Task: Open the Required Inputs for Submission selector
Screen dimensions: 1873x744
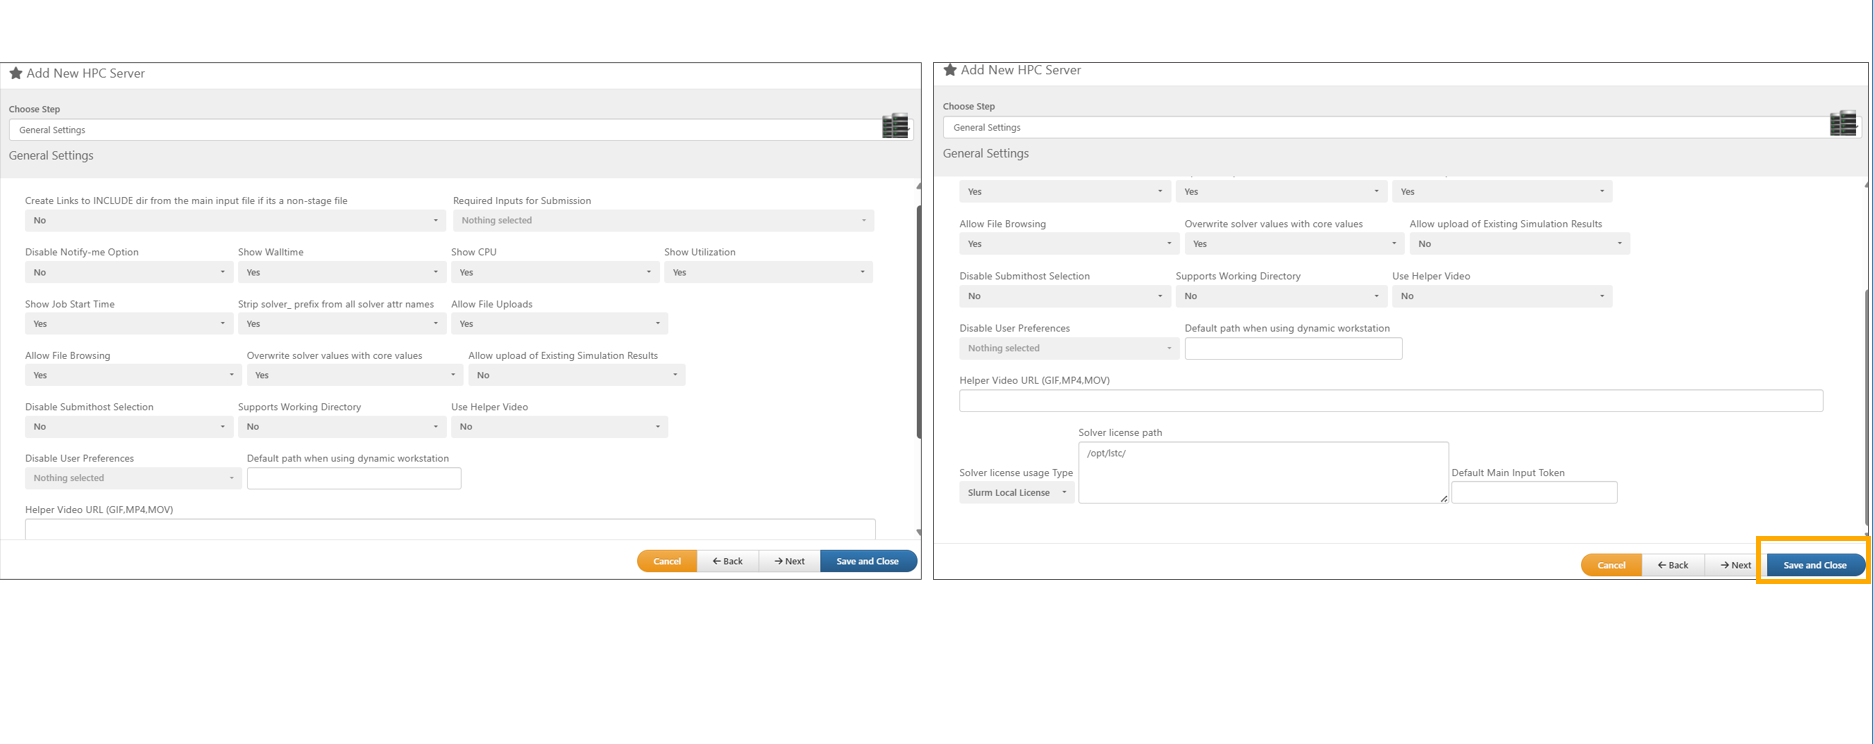Action: click(x=663, y=220)
